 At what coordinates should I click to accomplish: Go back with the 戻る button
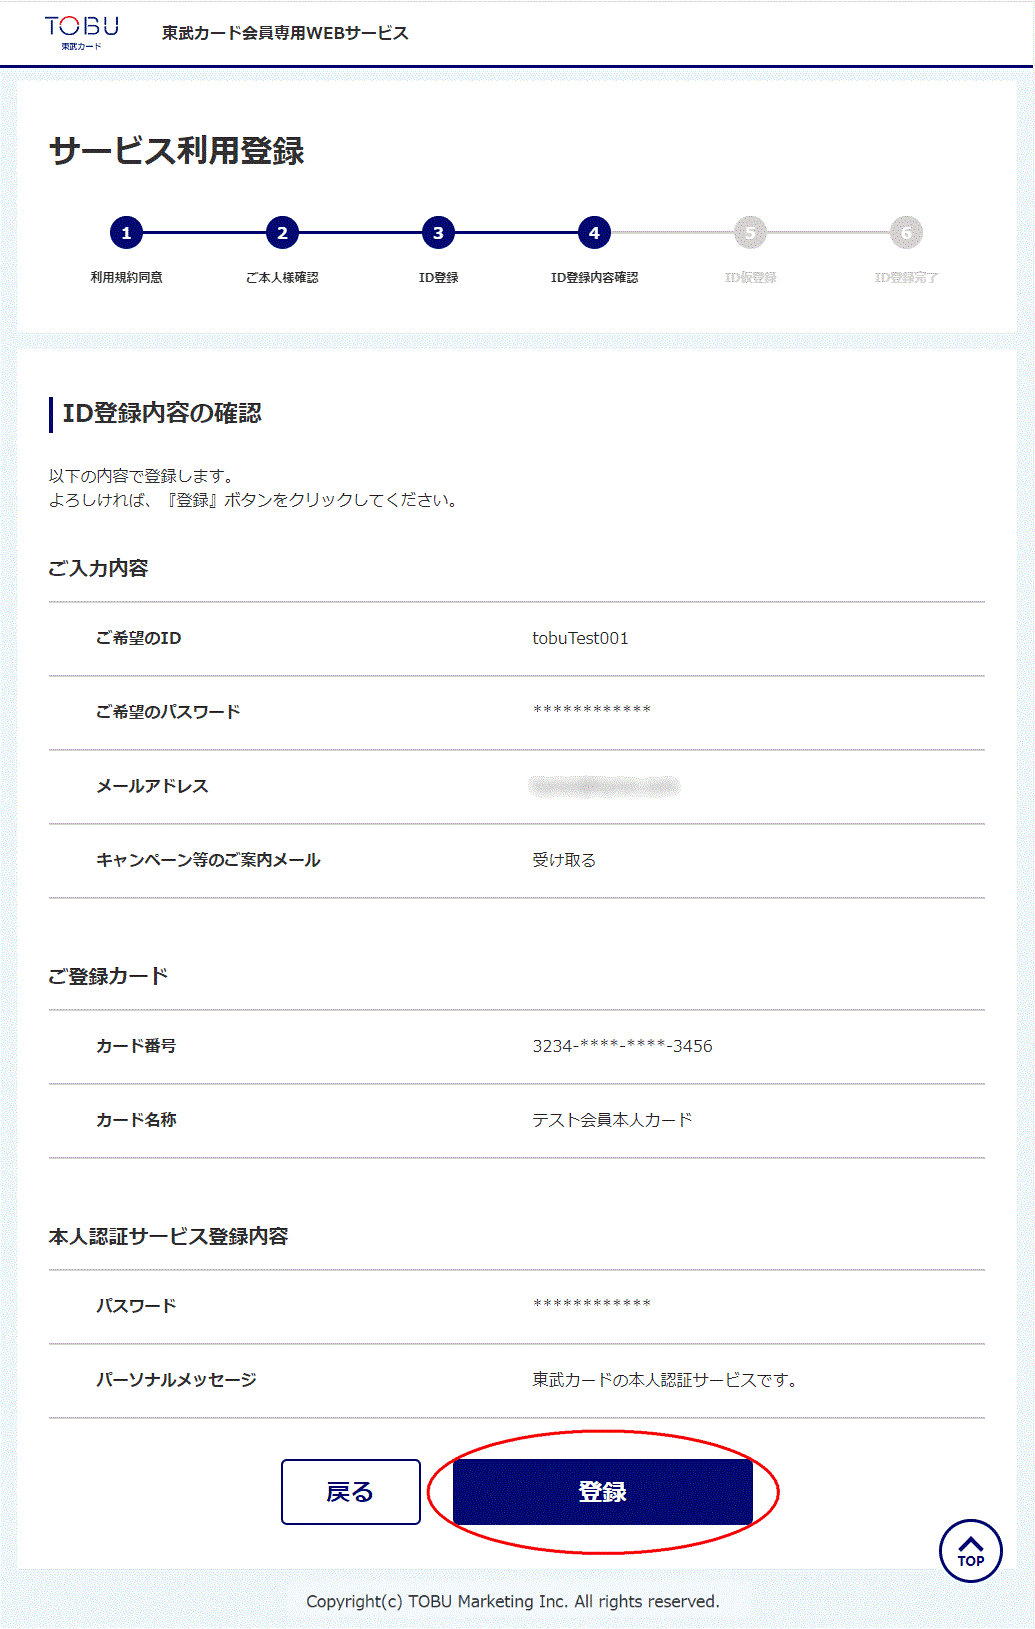point(351,1492)
